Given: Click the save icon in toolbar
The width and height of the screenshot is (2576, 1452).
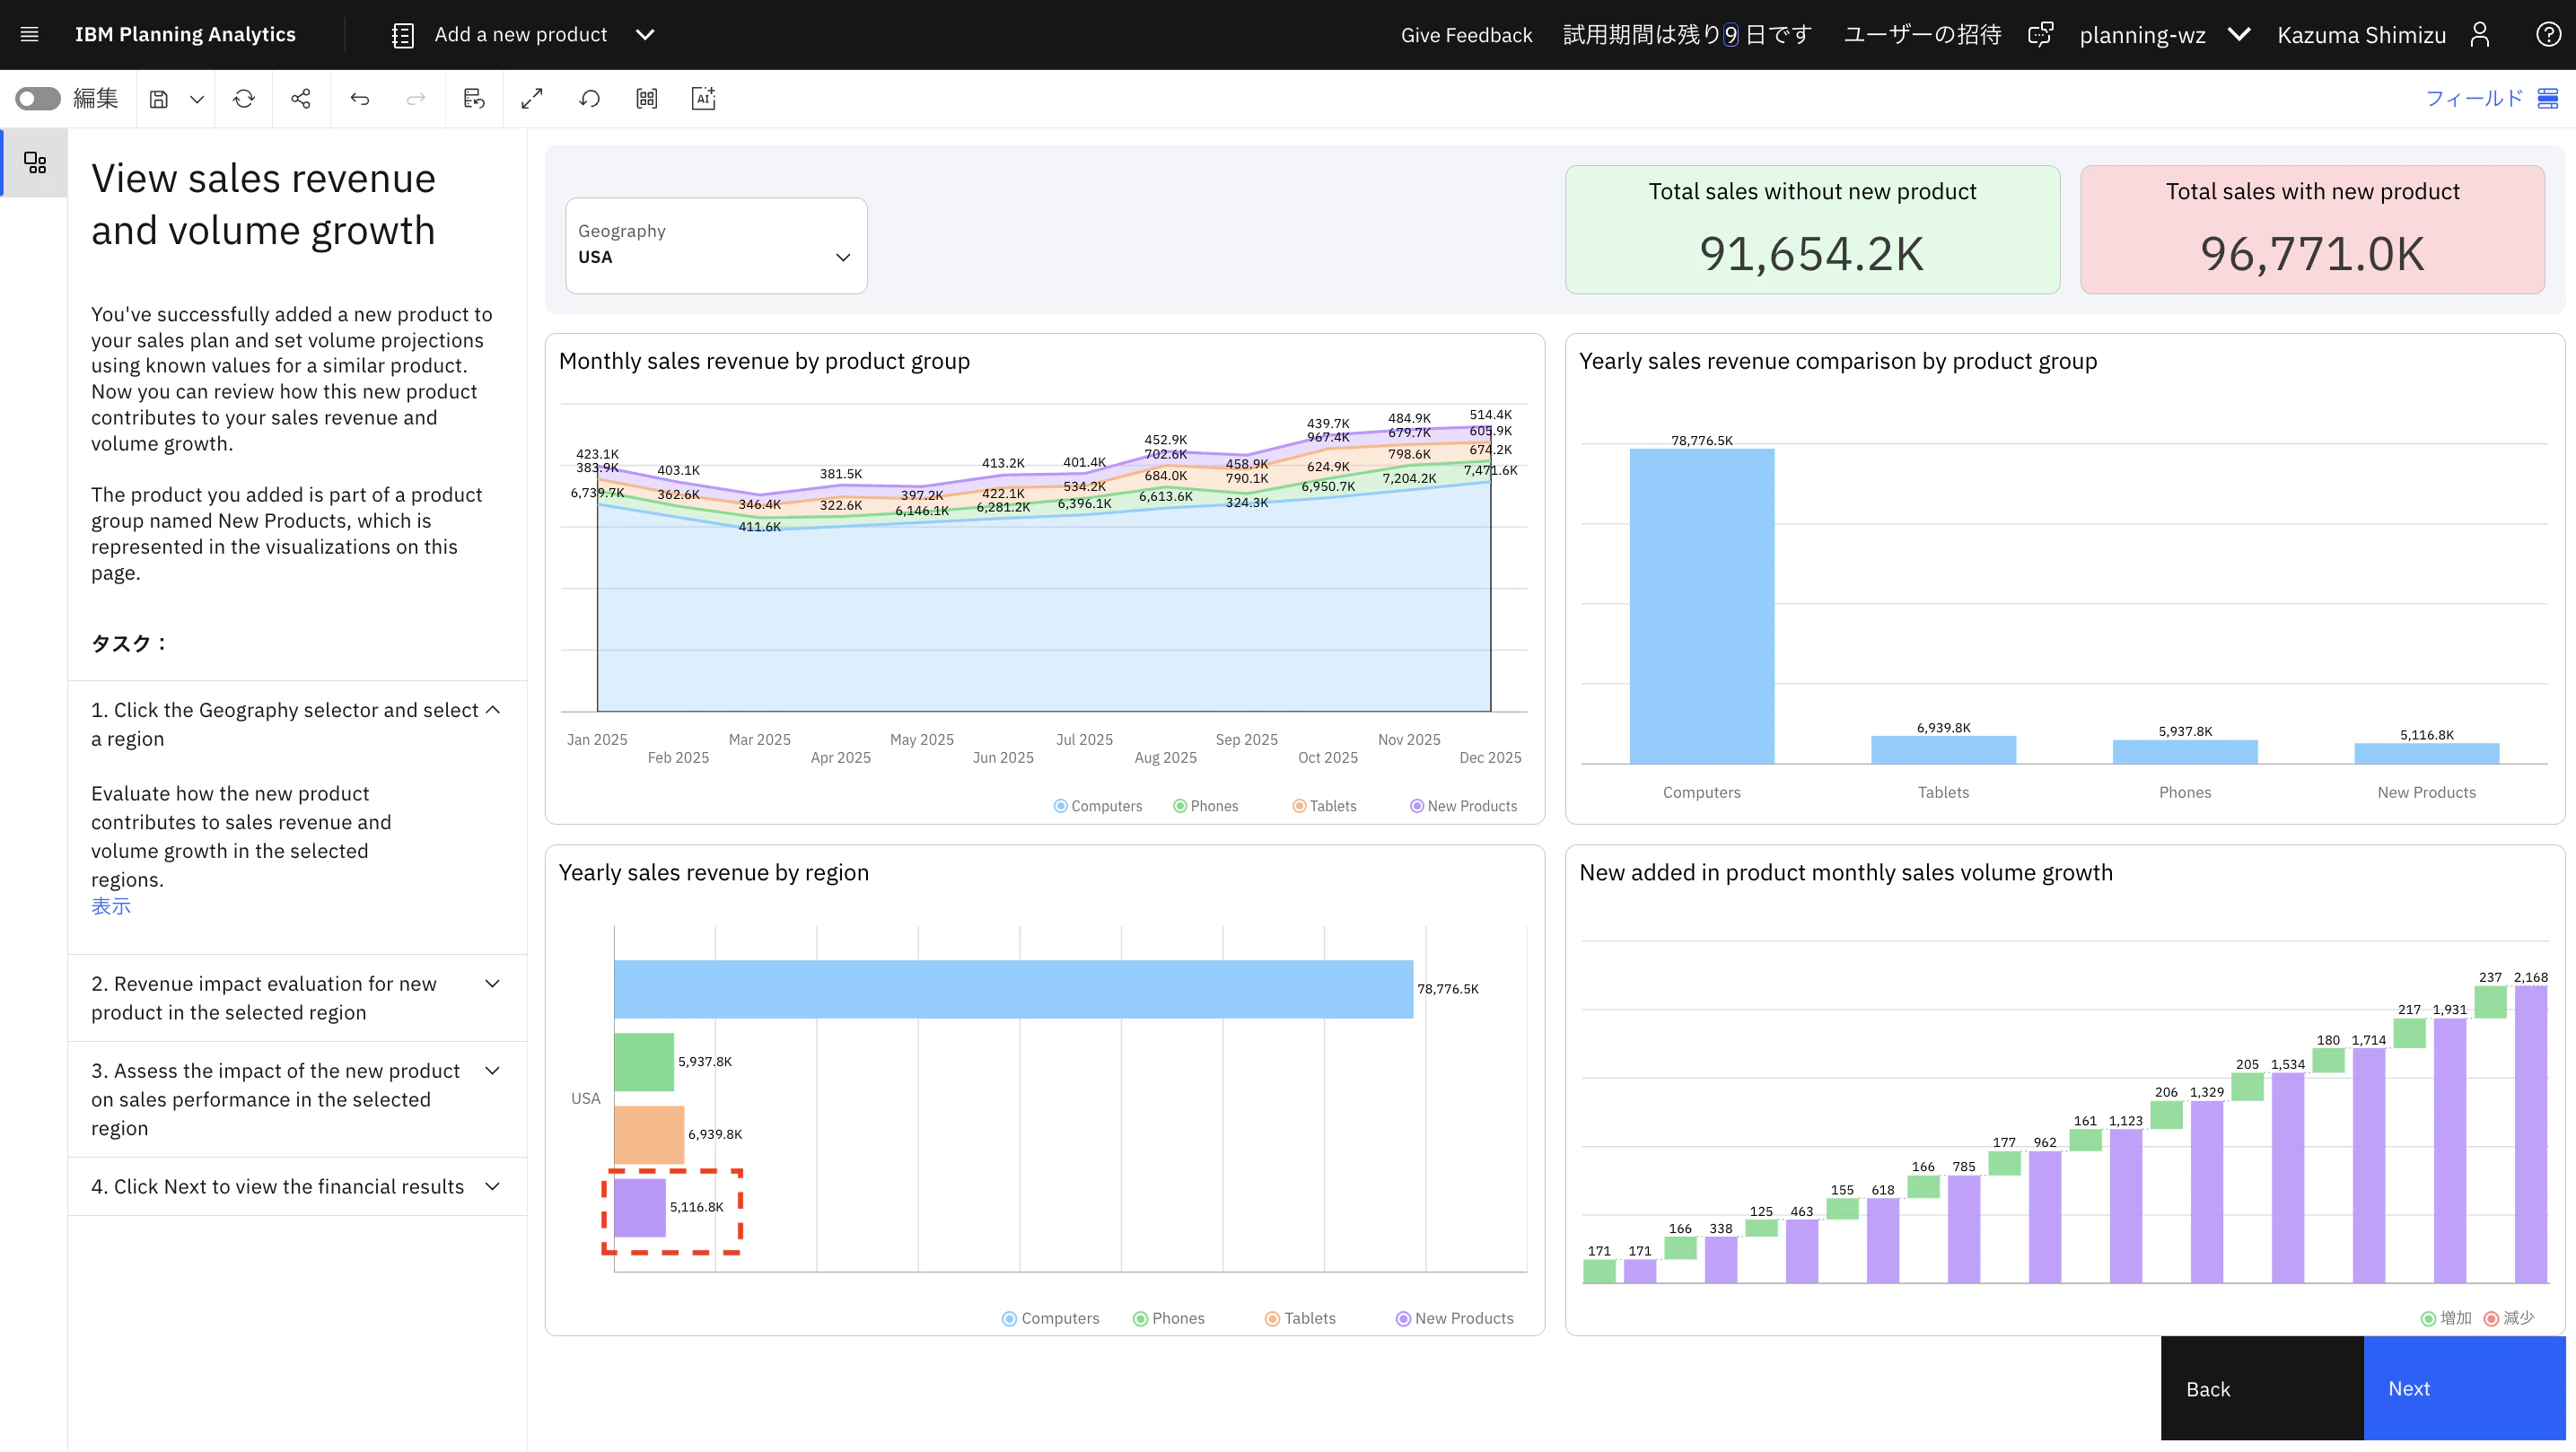Looking at the screenshot, I should coord(159,99).
